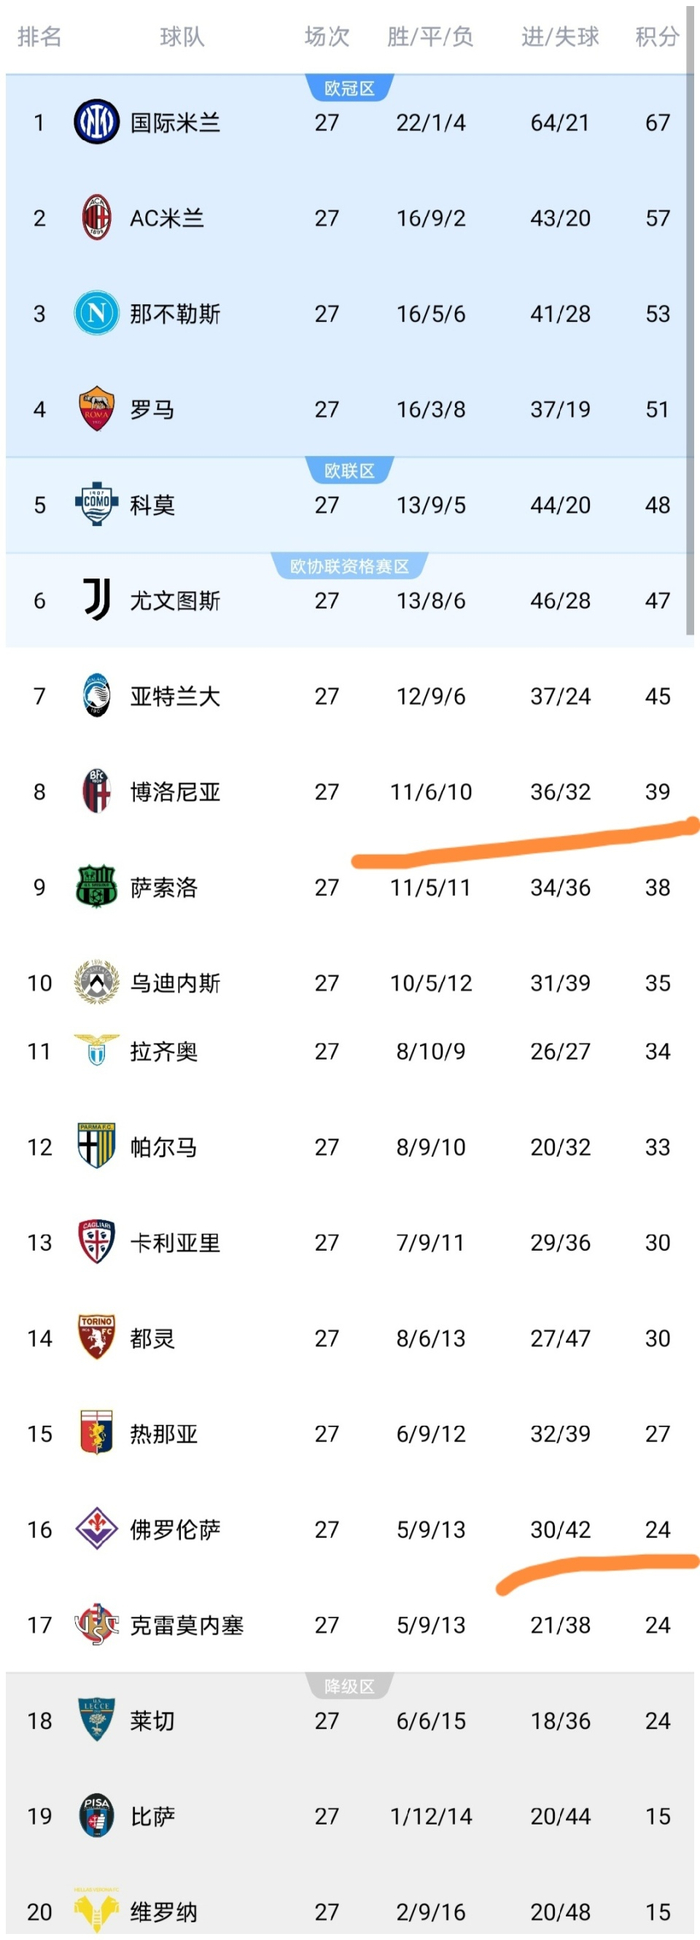The width and height of the screenshot is (700, 1940).
Task: Select the 胜/平/负 column header
Action: coord(430,37)
